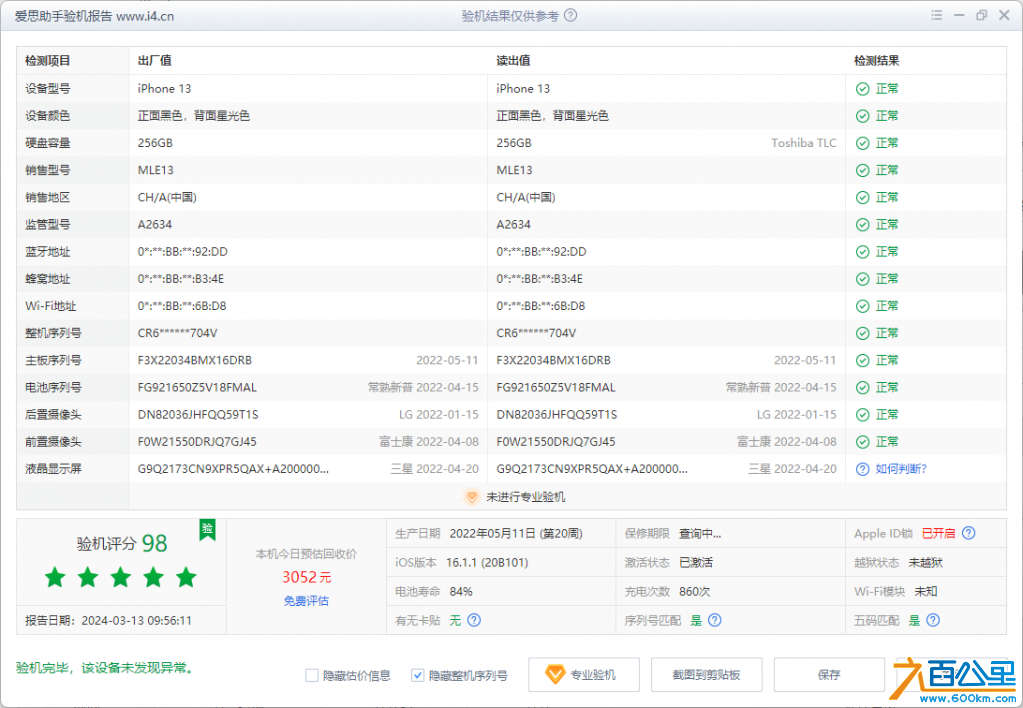Select the Wi-Fi模块 未知 value
1023x708 pixels.
(926, 592)
